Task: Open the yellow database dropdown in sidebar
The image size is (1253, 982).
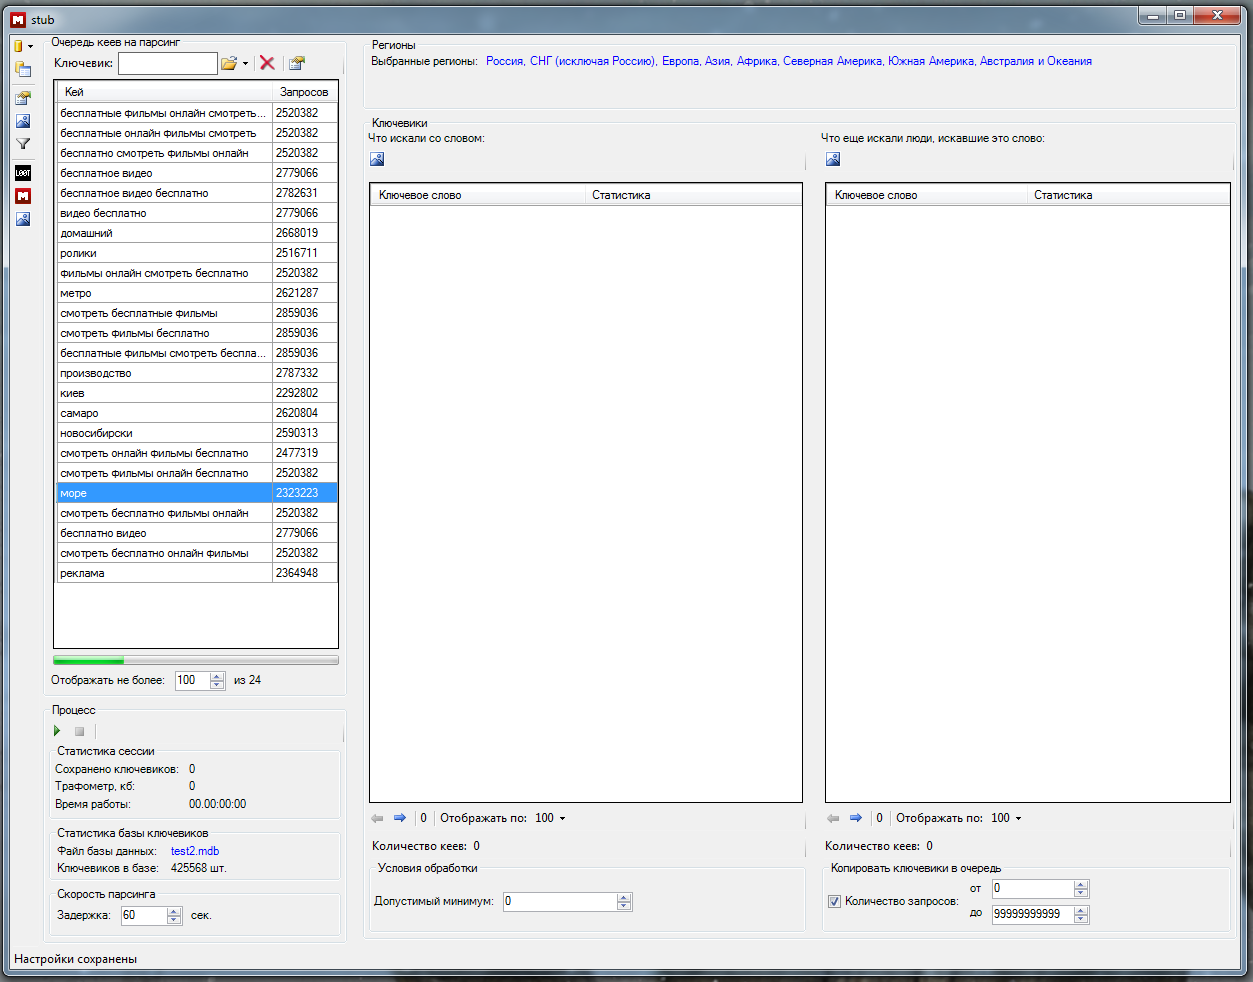Action: 30,46
